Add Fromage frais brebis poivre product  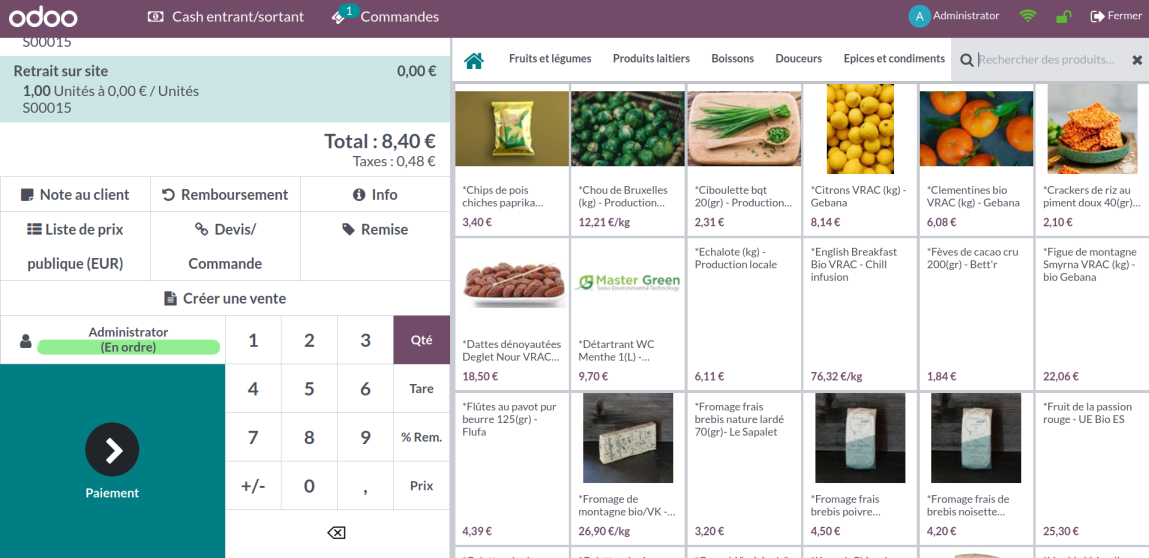click(860, 468)
